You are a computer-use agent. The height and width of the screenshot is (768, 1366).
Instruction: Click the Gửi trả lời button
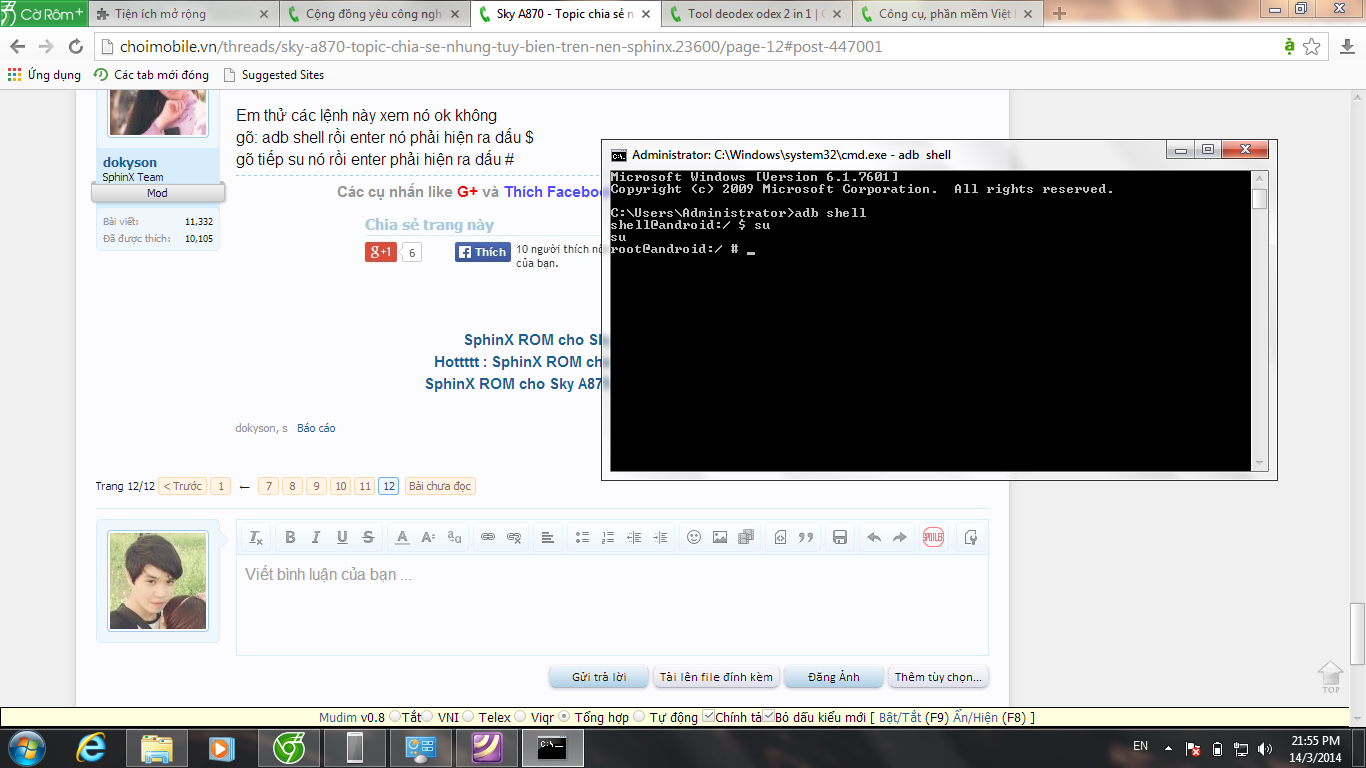pos(599,677)
